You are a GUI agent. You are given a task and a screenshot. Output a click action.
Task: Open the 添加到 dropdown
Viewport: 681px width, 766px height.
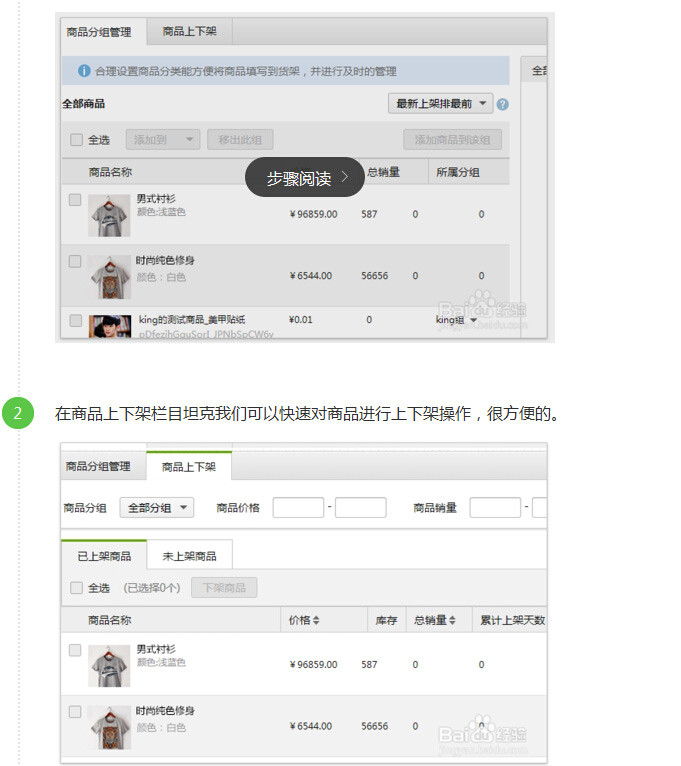click(162, 140)
